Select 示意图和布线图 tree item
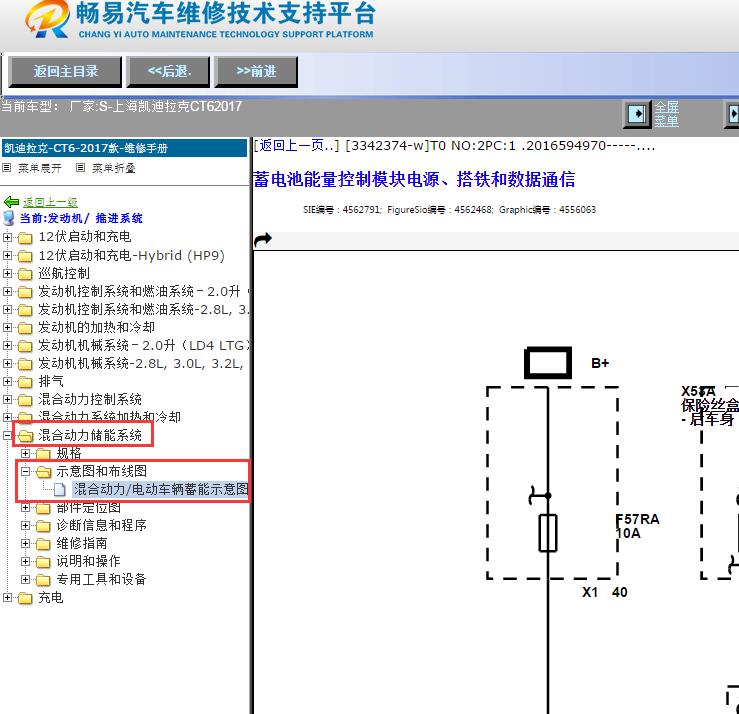739x714 pixels. [x=102, y=471]
